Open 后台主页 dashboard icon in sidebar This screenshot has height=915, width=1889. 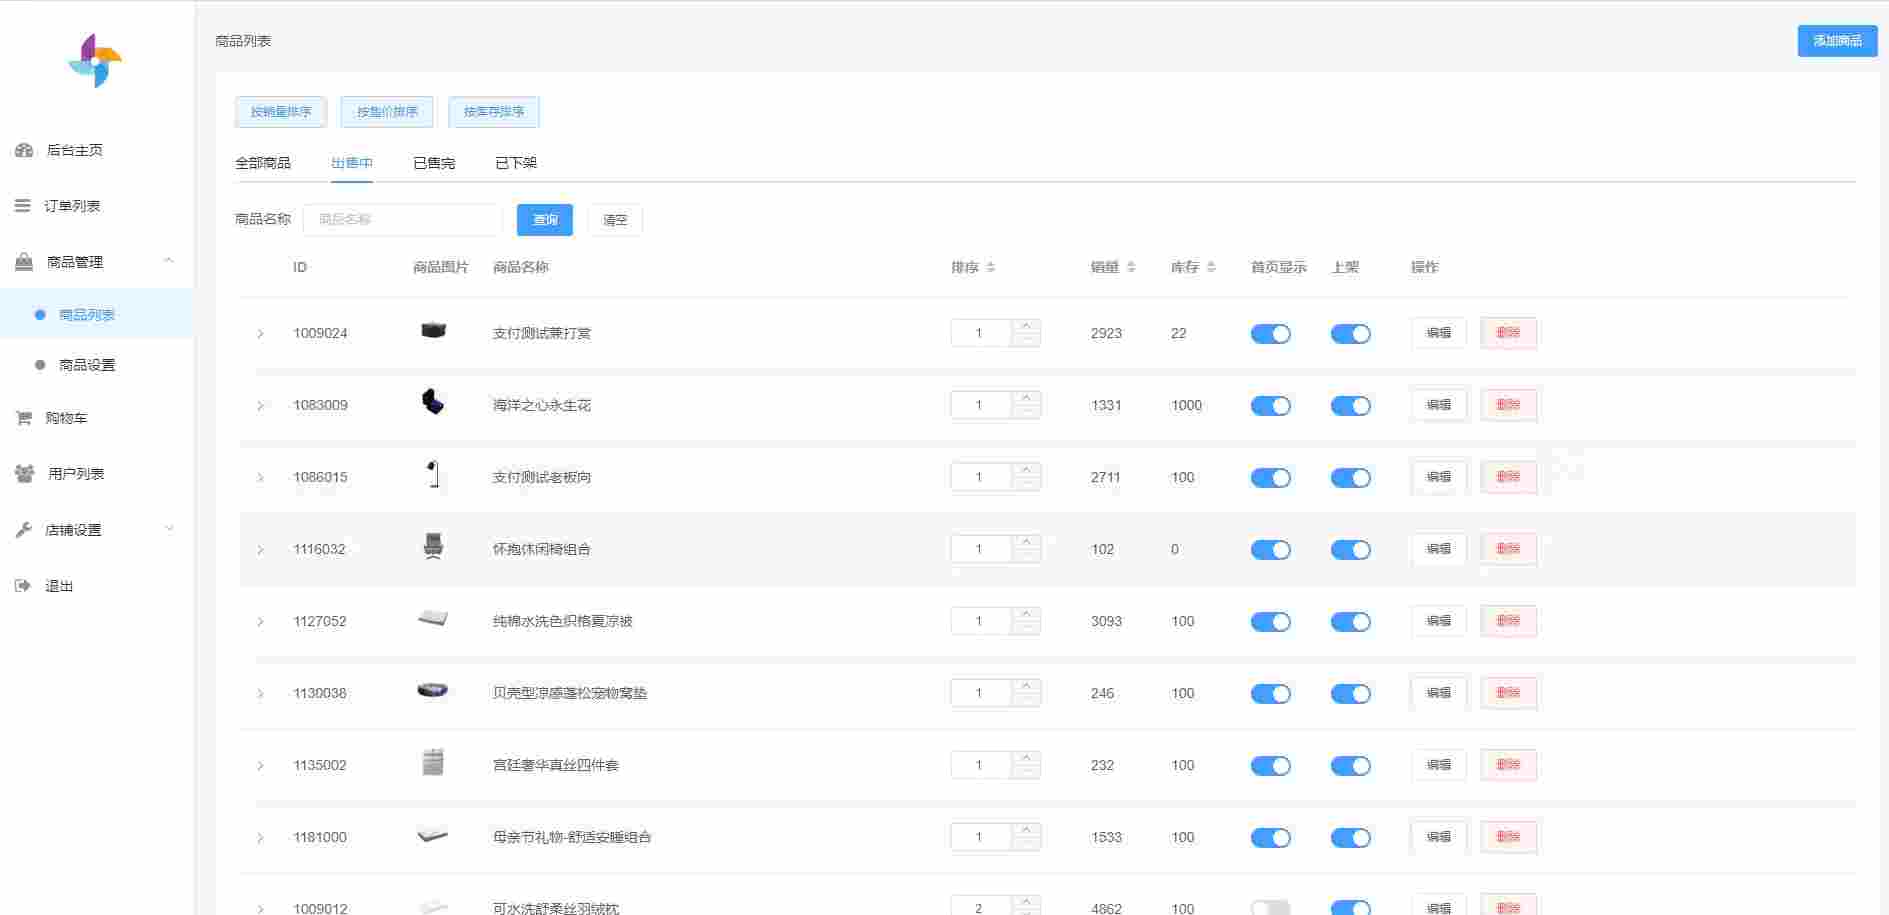pyautogui.click(x=24, y=150)
